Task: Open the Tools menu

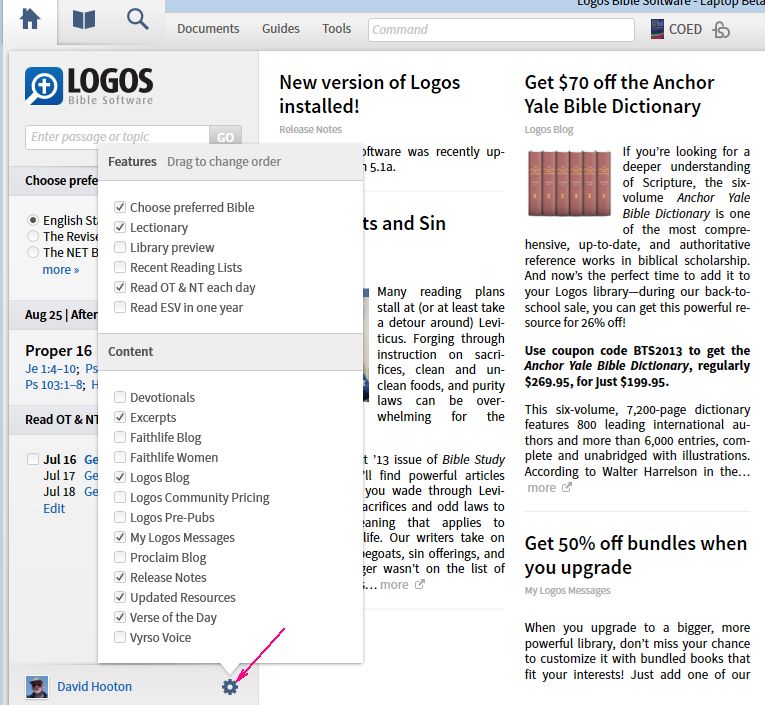Action: 336,29
